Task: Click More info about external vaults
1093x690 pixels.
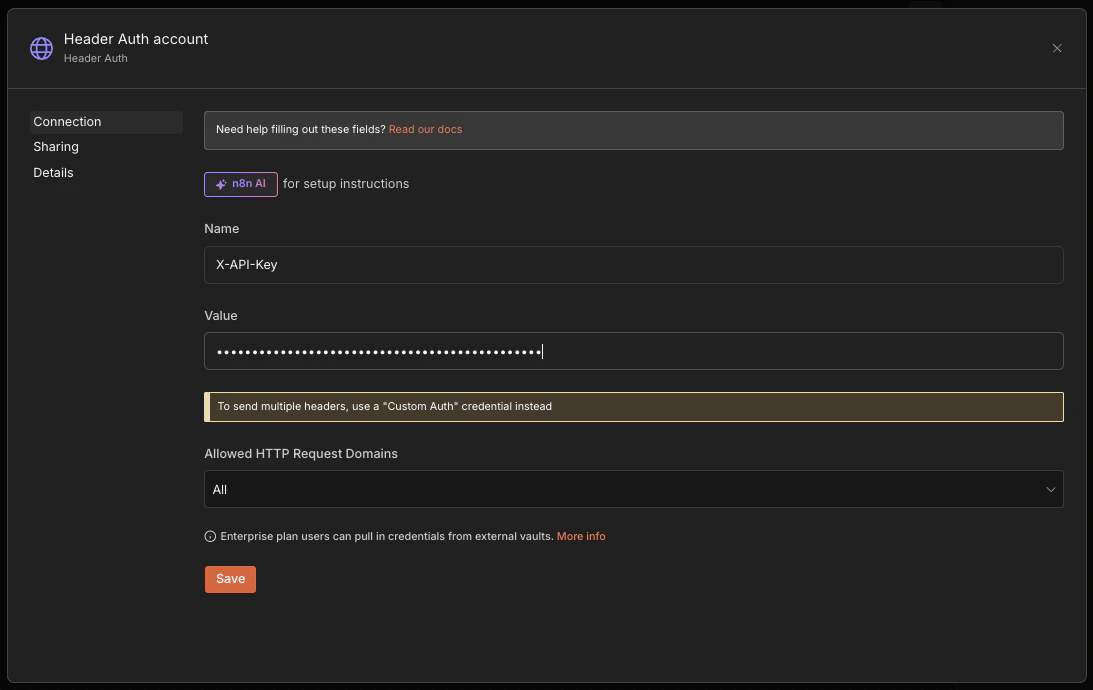Action: click(581, 536)
